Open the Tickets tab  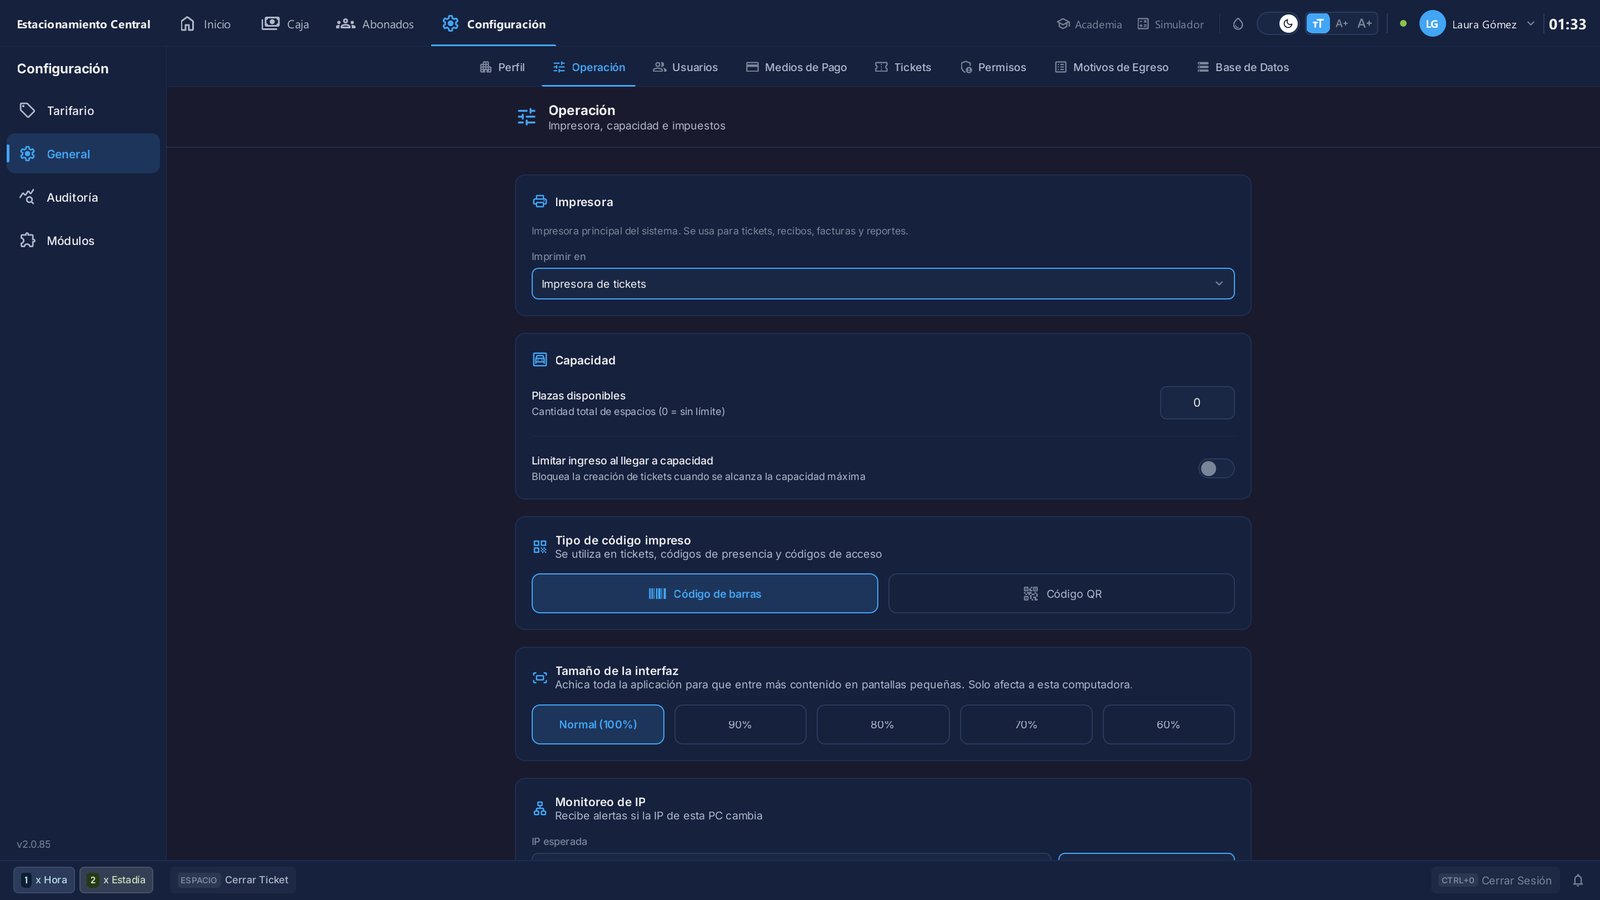(903, 67)
